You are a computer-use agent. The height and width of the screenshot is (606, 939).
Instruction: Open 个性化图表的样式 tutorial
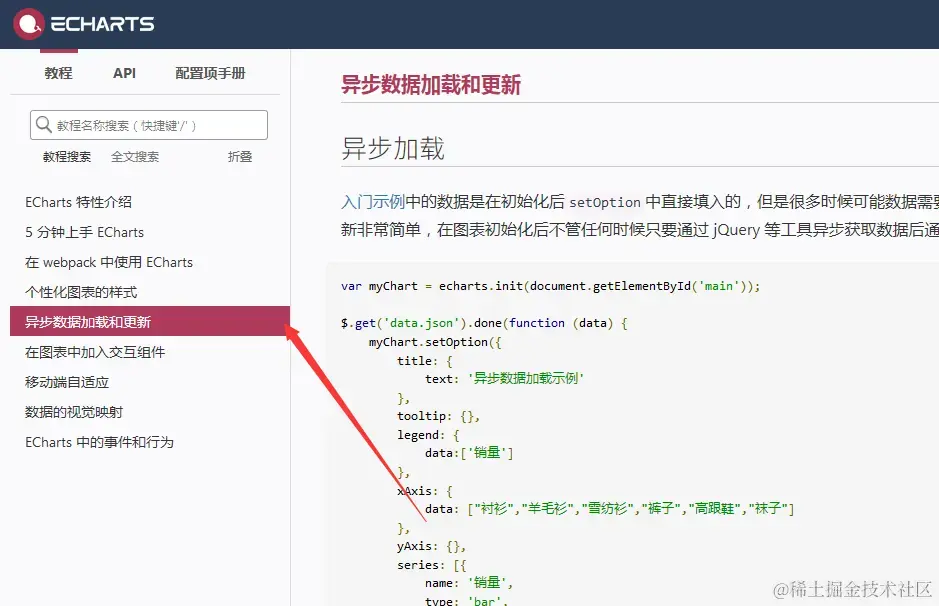[81, 292]
